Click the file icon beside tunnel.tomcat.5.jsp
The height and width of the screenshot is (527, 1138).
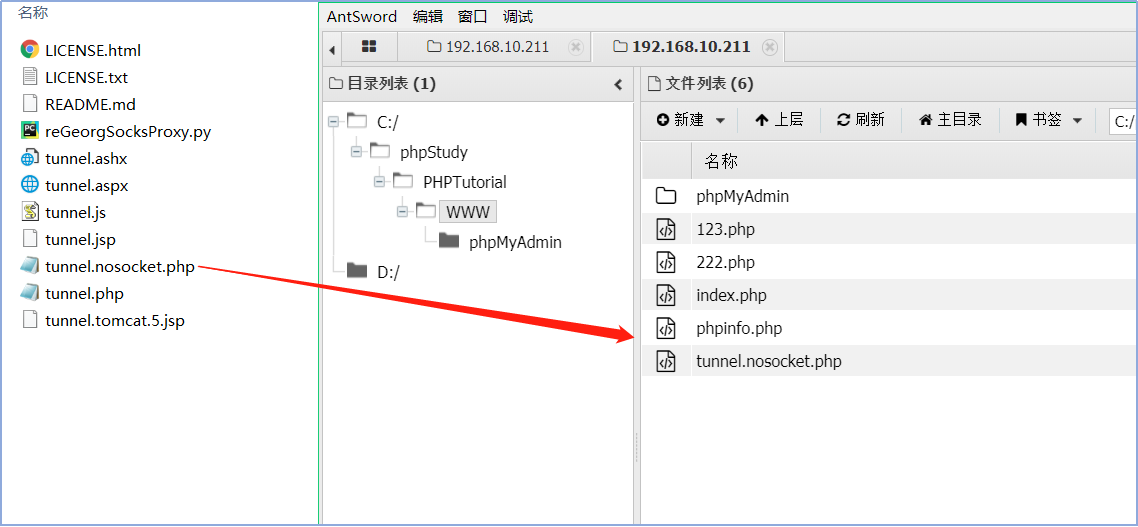tap(30, 320)
